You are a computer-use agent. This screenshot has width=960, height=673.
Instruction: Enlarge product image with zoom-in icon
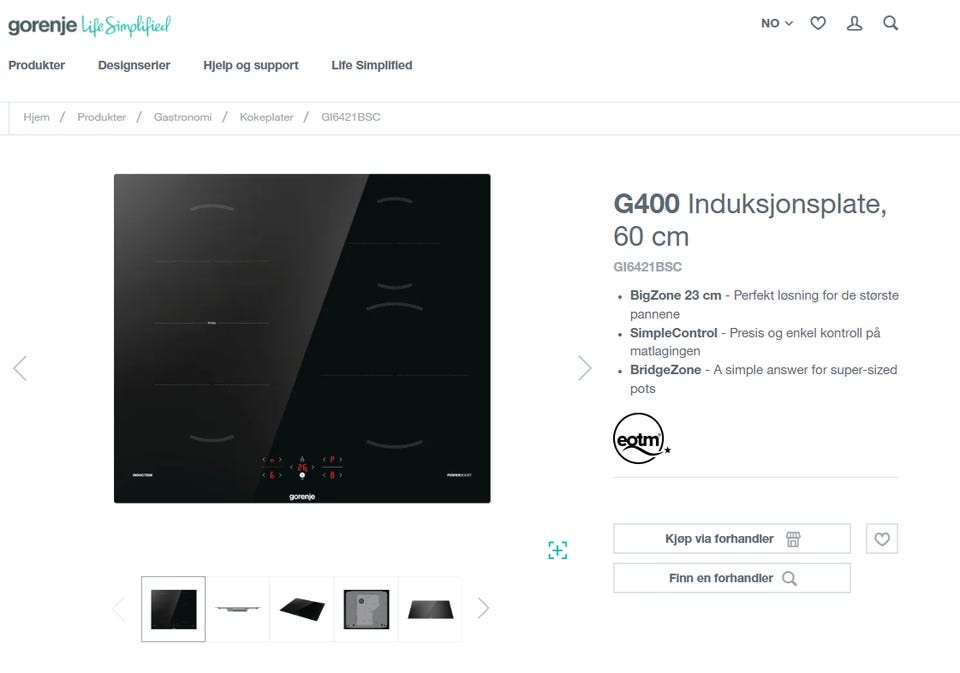[557, 550]
